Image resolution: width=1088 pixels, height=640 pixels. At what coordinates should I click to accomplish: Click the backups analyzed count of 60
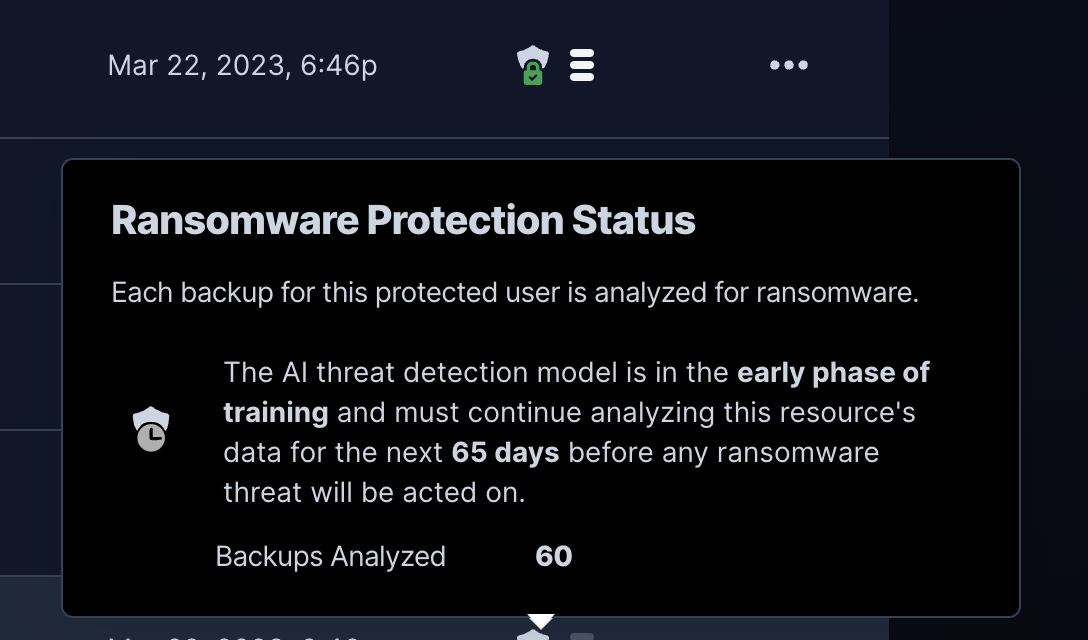pyautogui.click(x=554, y=557)
